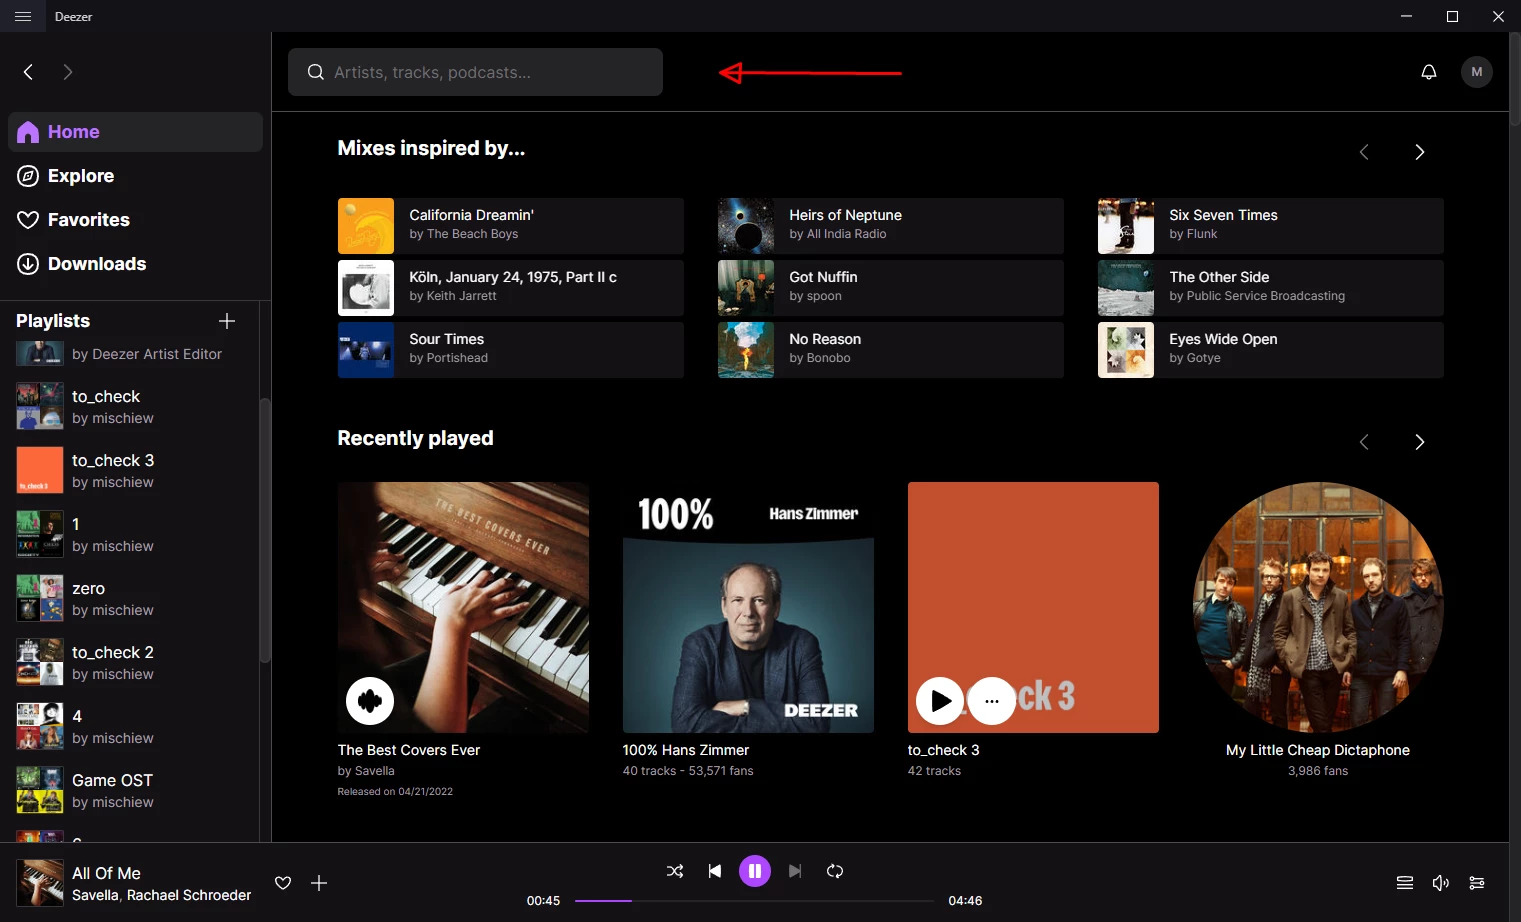Open The Other Side mix
1521x922 pixels.
[x=1271, y=288]
